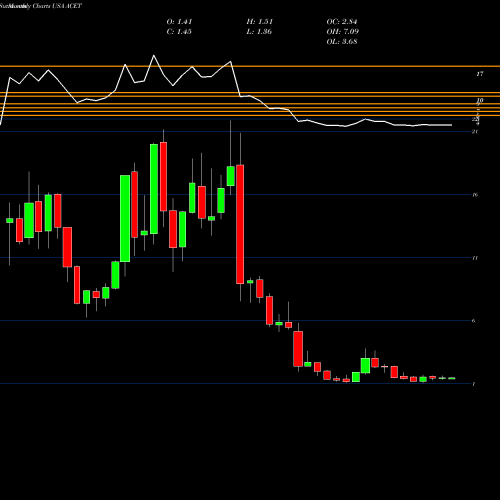
Task: Click the 'H: 1.51' high price value
Action: pyautogui.click(x=260, y=22)
